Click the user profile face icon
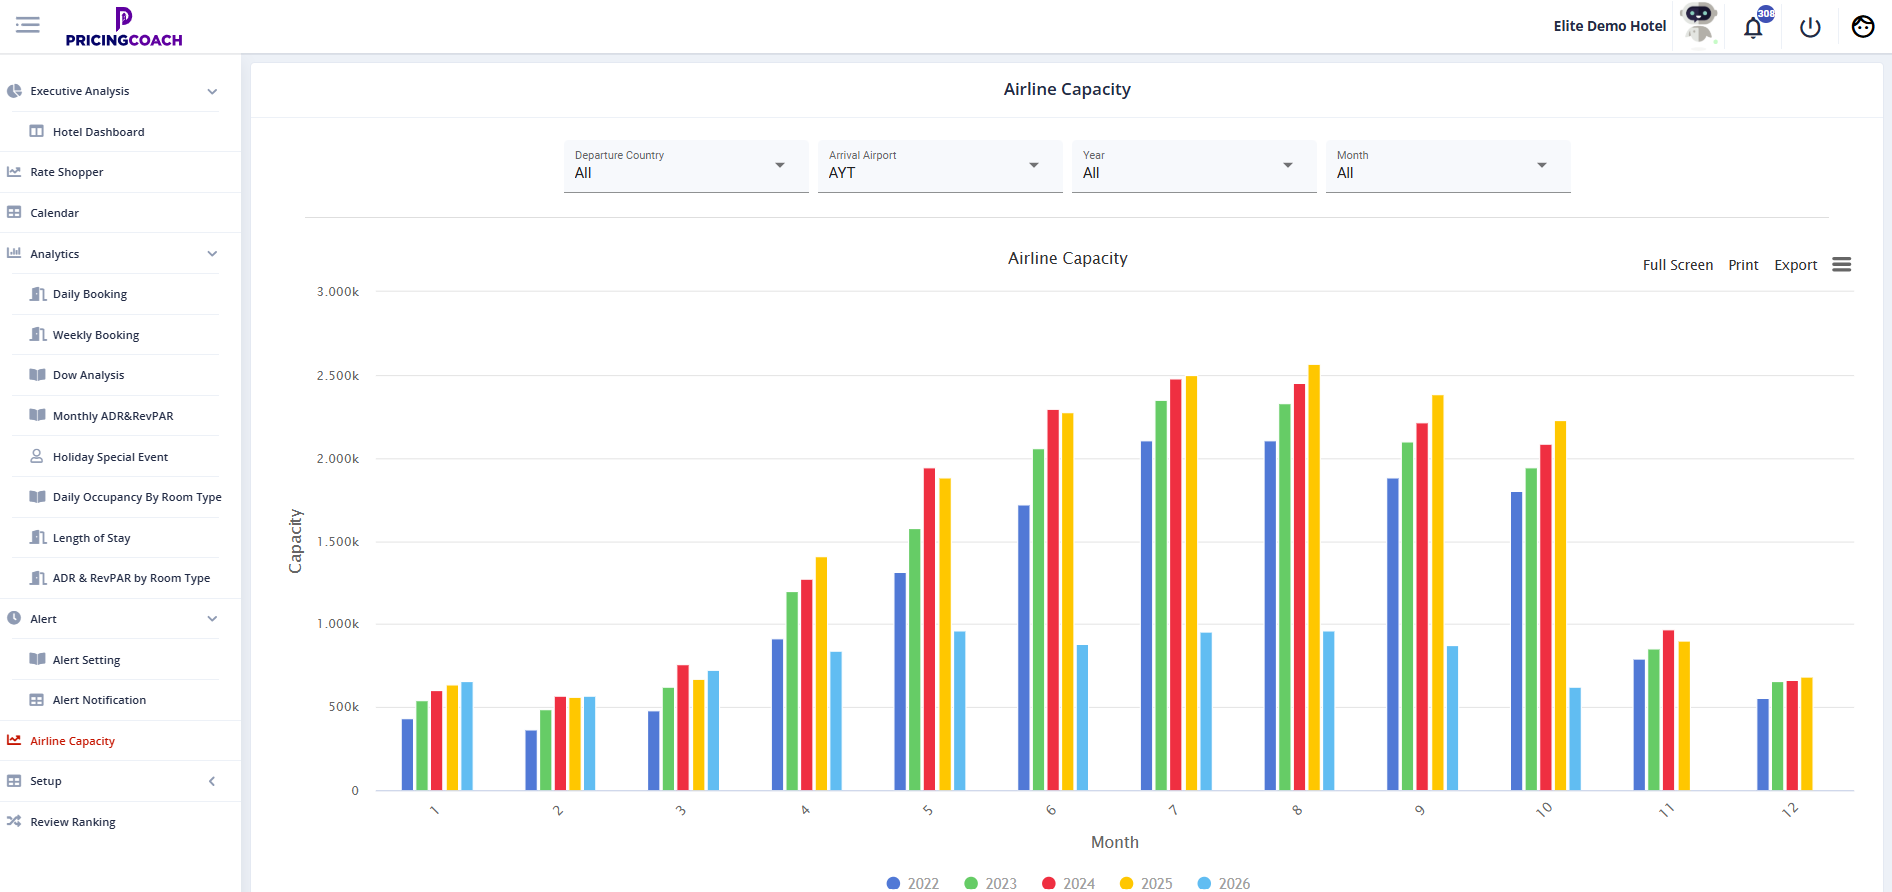 1862,27
